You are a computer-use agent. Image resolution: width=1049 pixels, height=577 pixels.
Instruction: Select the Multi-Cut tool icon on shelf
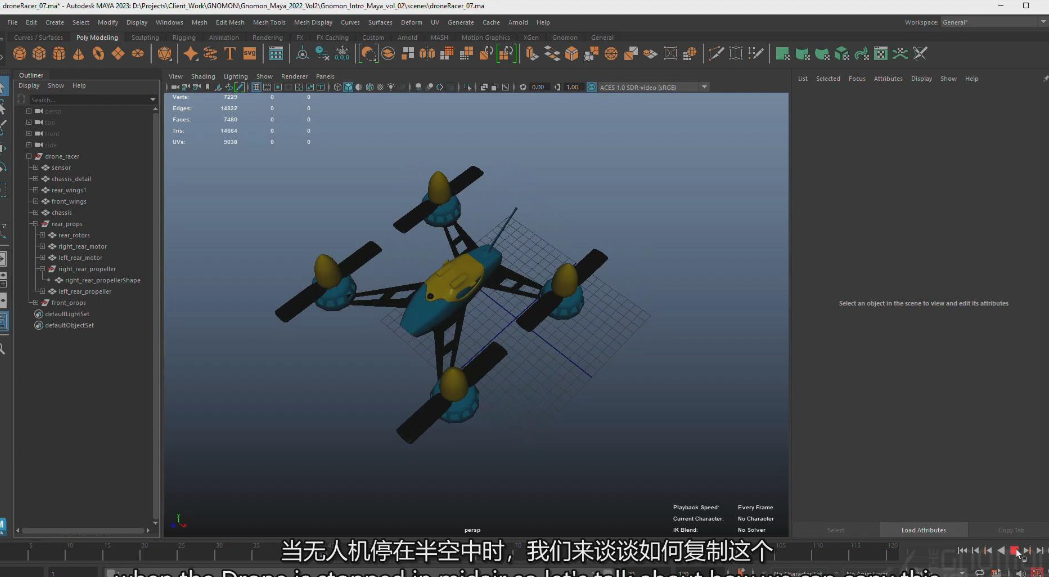pos(716,53)
